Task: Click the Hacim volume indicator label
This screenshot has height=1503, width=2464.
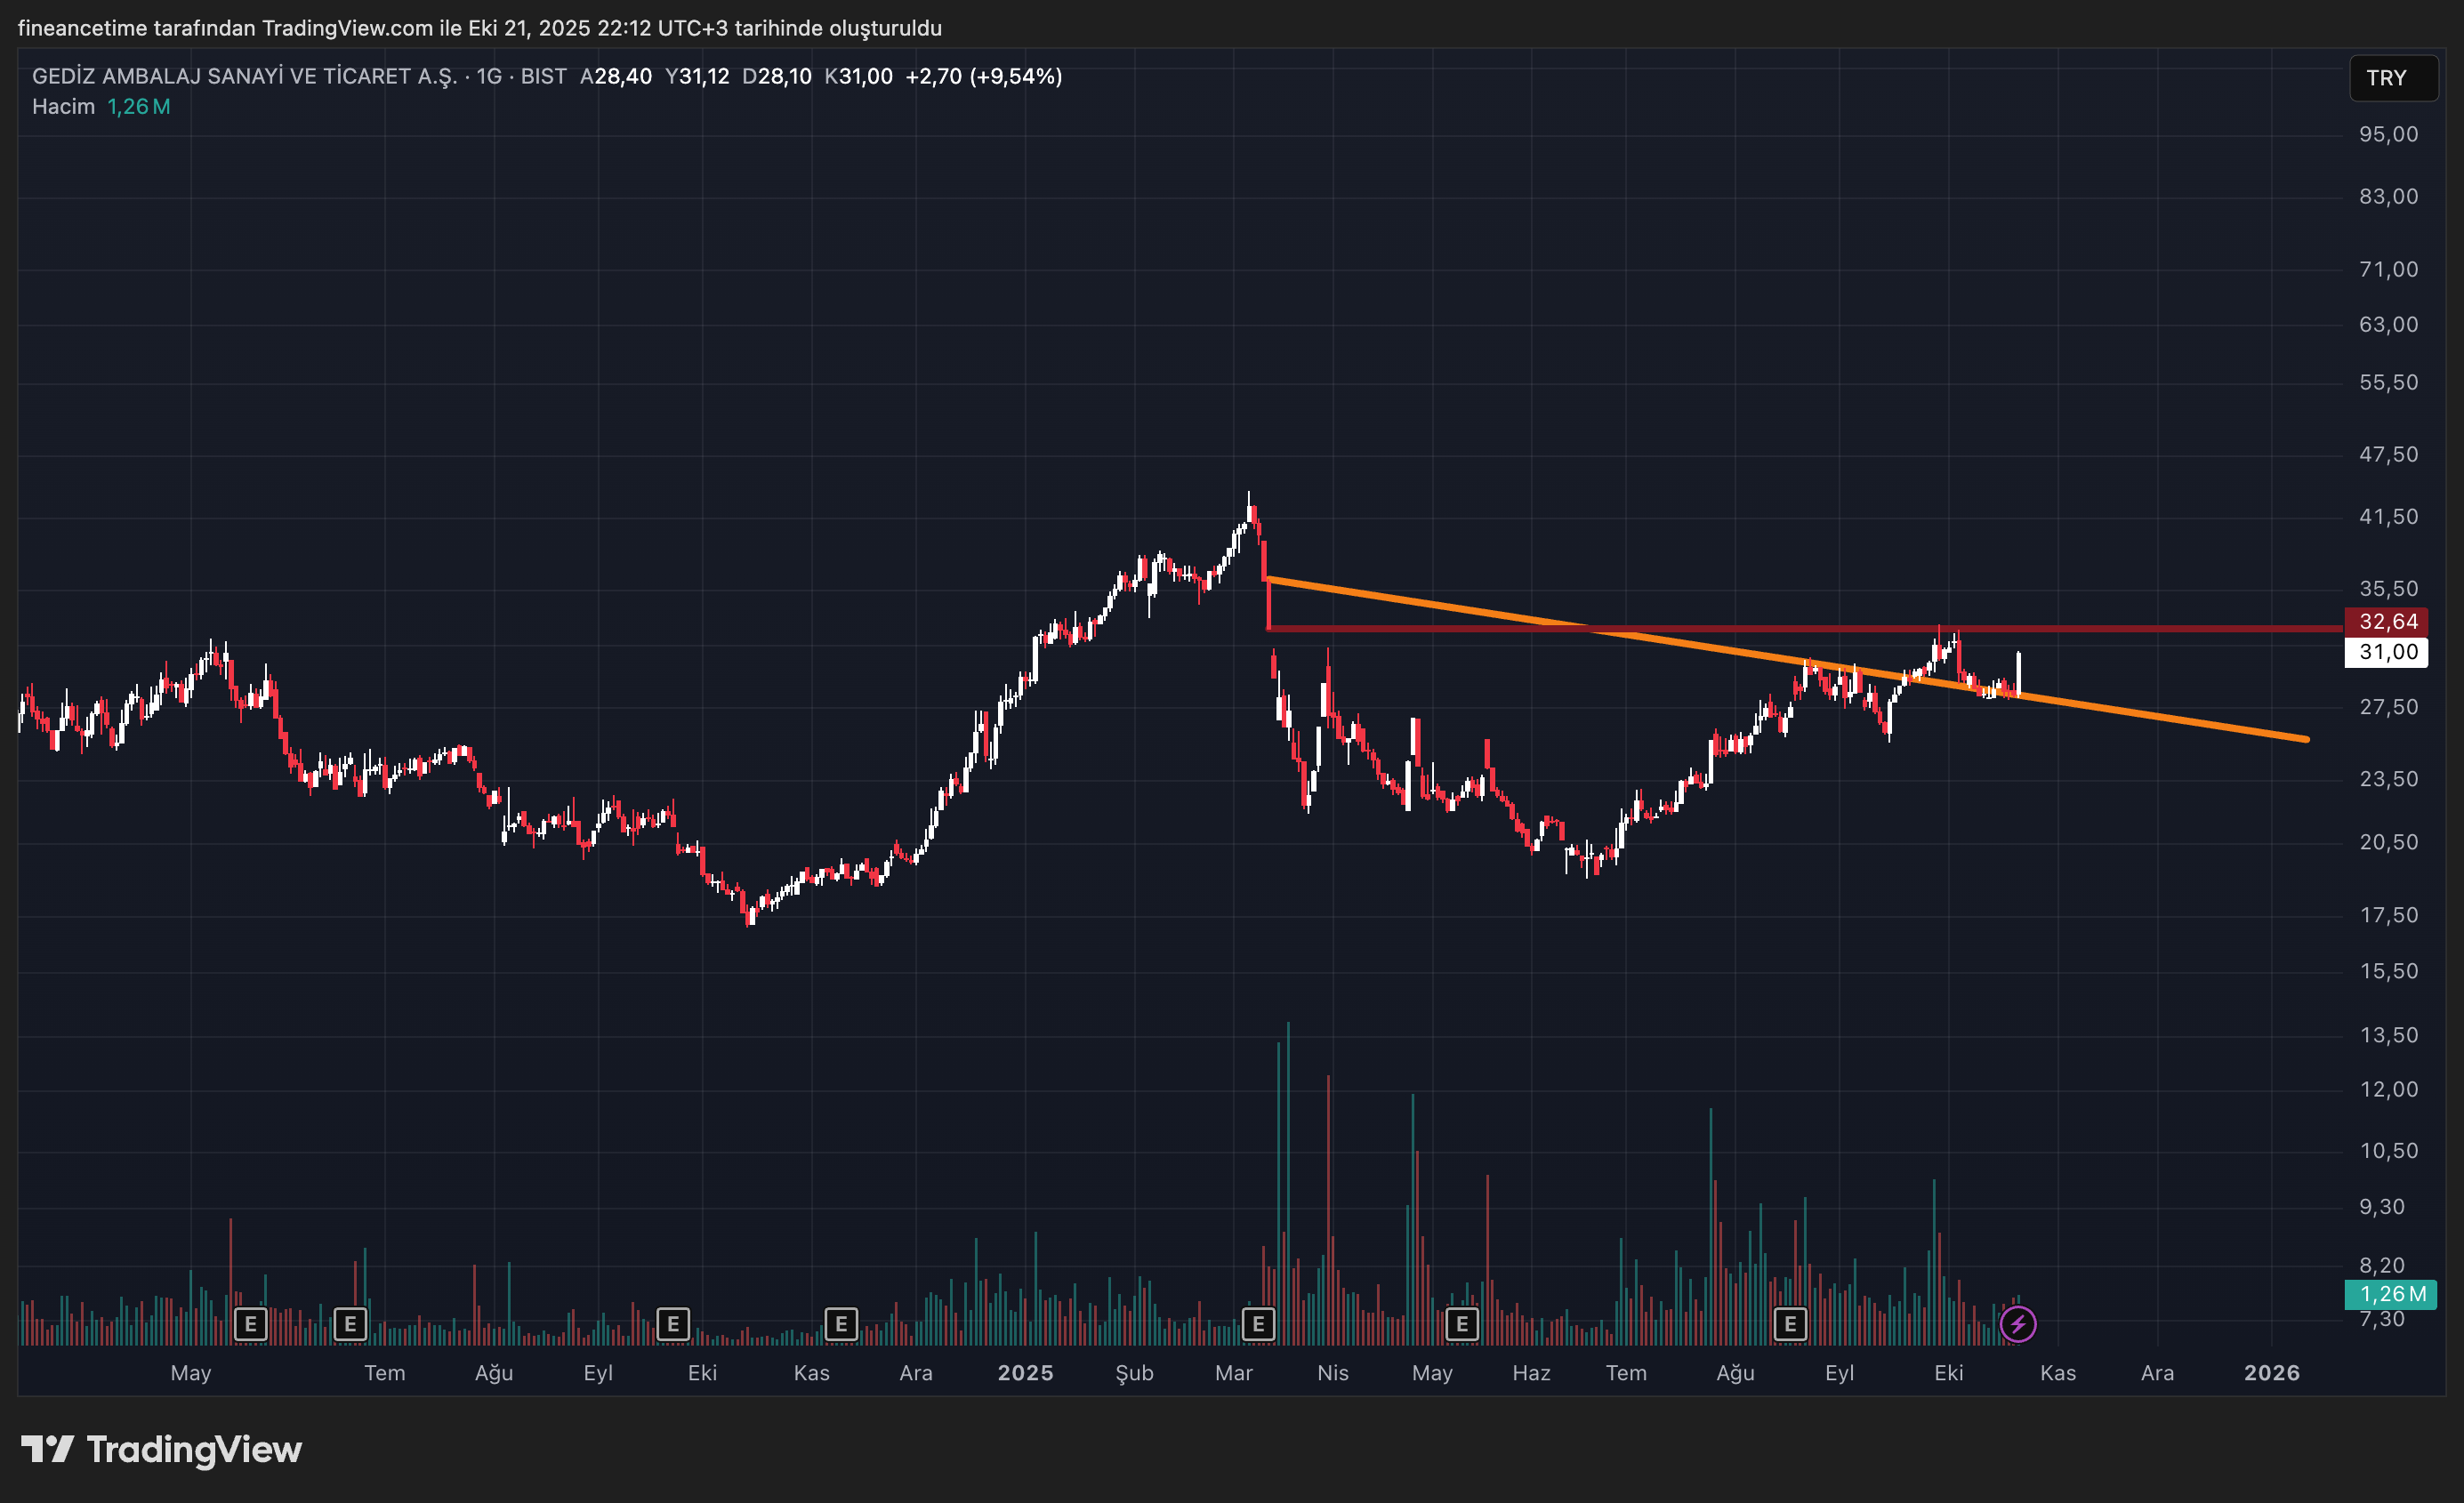Action: pyautogui.click(x=63, y=106)
